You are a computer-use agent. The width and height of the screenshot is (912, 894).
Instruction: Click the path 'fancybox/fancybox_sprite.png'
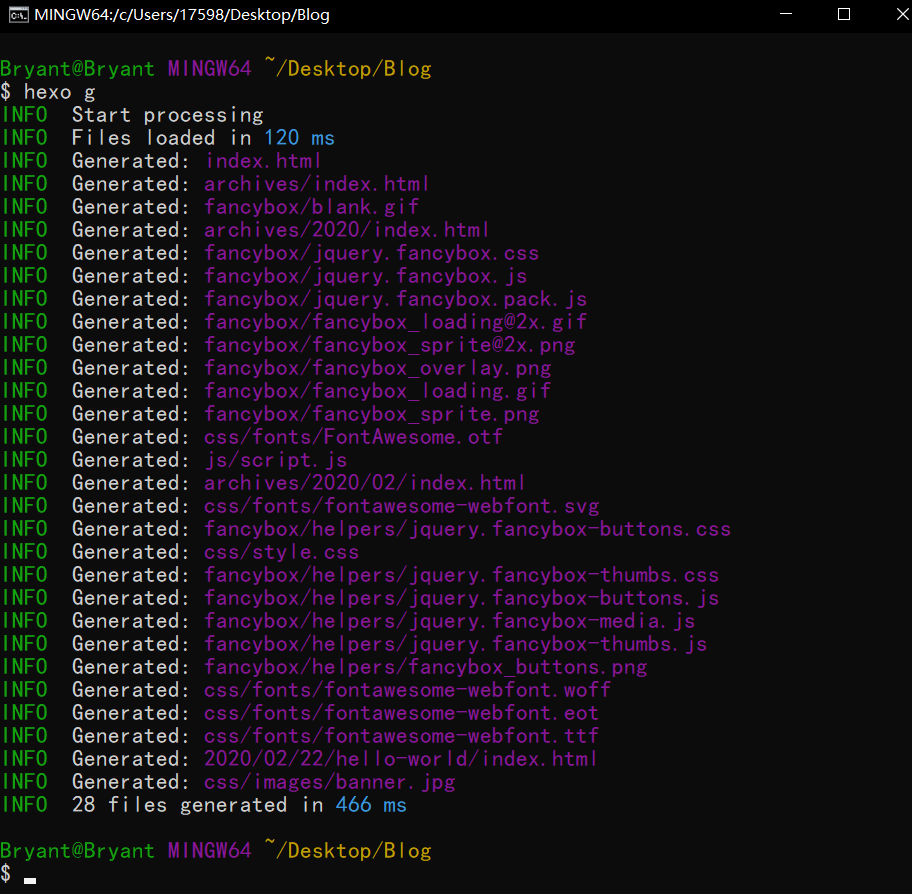tap(372, 414)
